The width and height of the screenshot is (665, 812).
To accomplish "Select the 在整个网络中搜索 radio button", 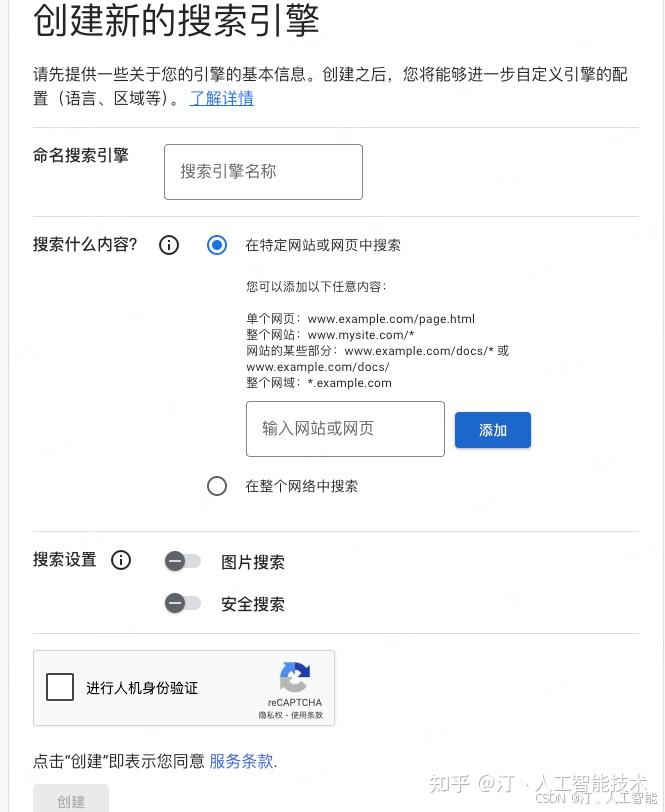I will point(217,486).
